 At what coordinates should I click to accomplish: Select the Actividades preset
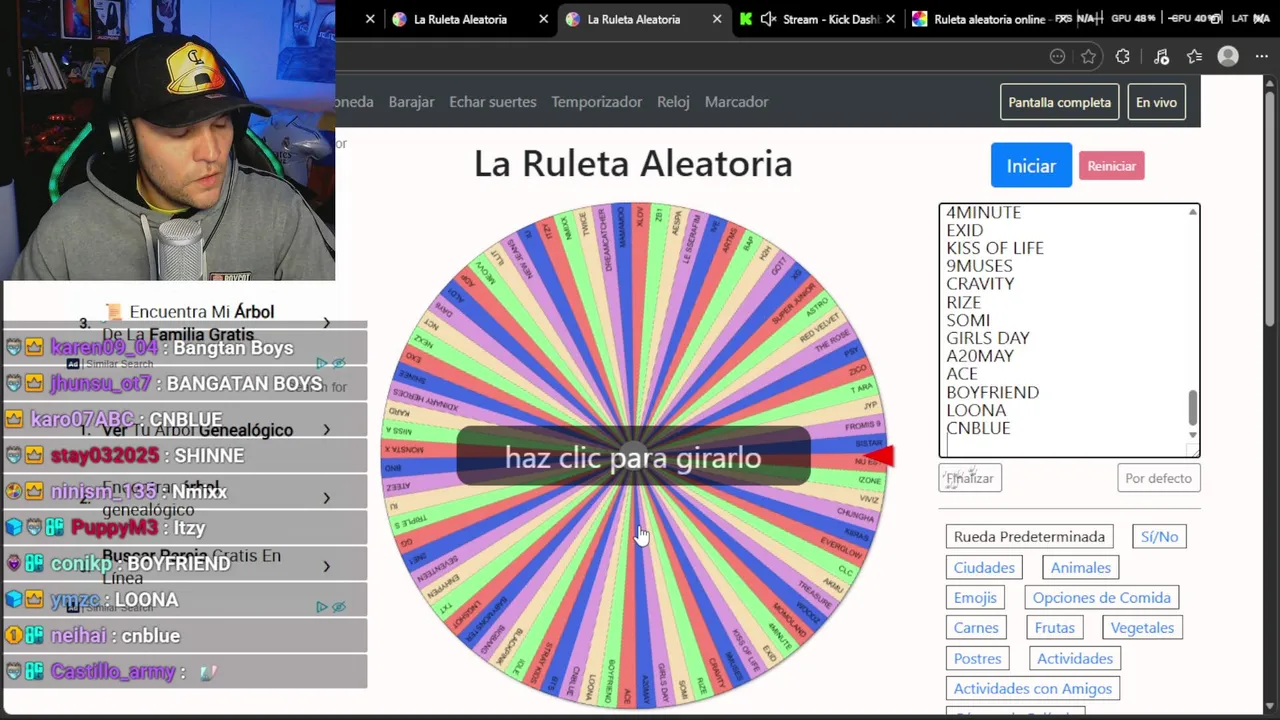[1075, 658]
